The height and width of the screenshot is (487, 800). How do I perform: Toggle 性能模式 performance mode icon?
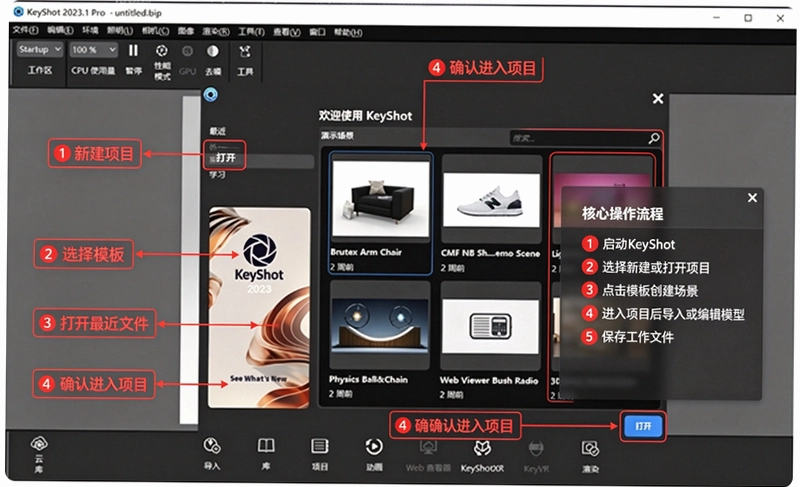[162, 50]
